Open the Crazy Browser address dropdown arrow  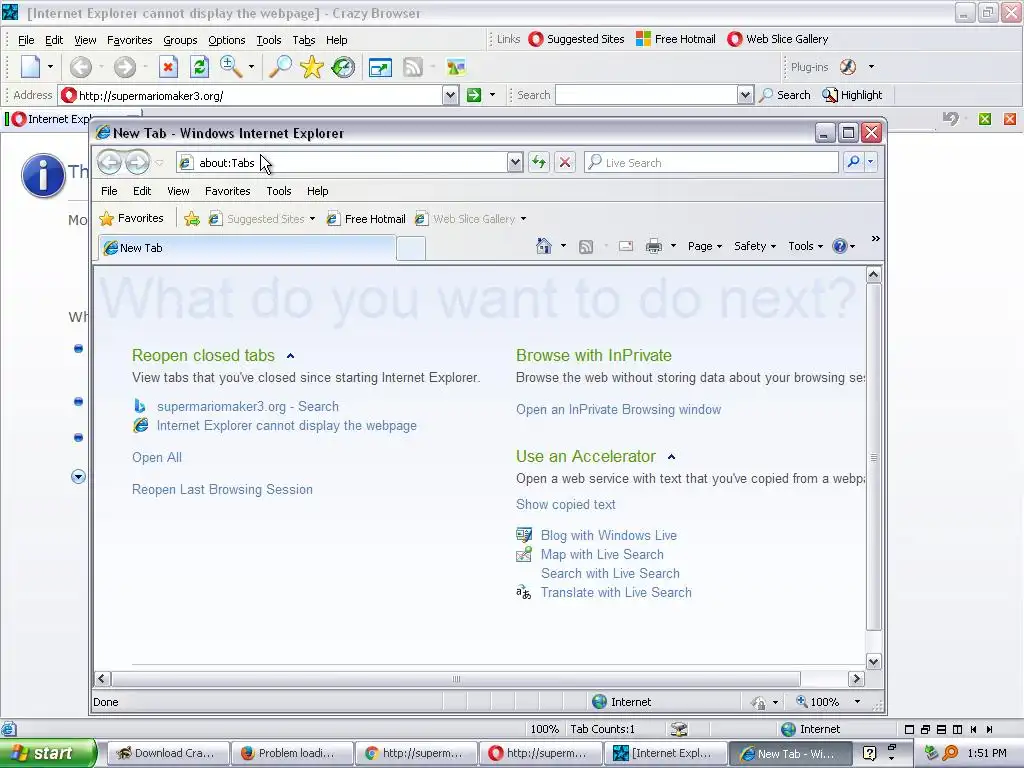[x=450, y=95]
